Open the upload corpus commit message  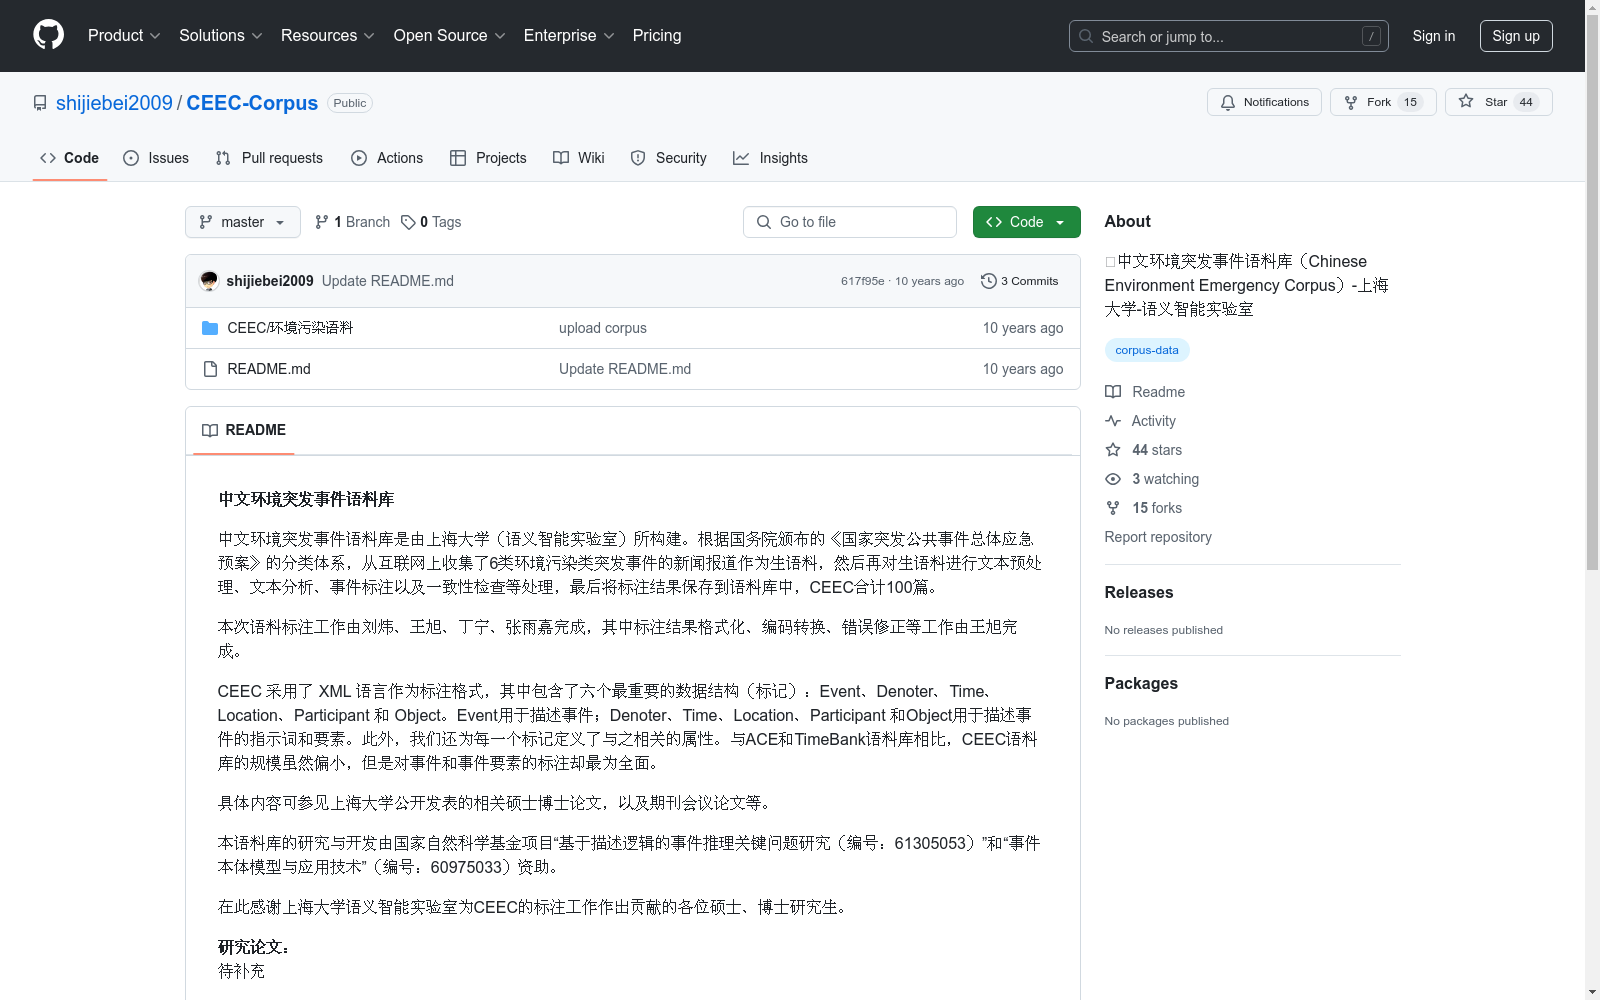[603, 328]
